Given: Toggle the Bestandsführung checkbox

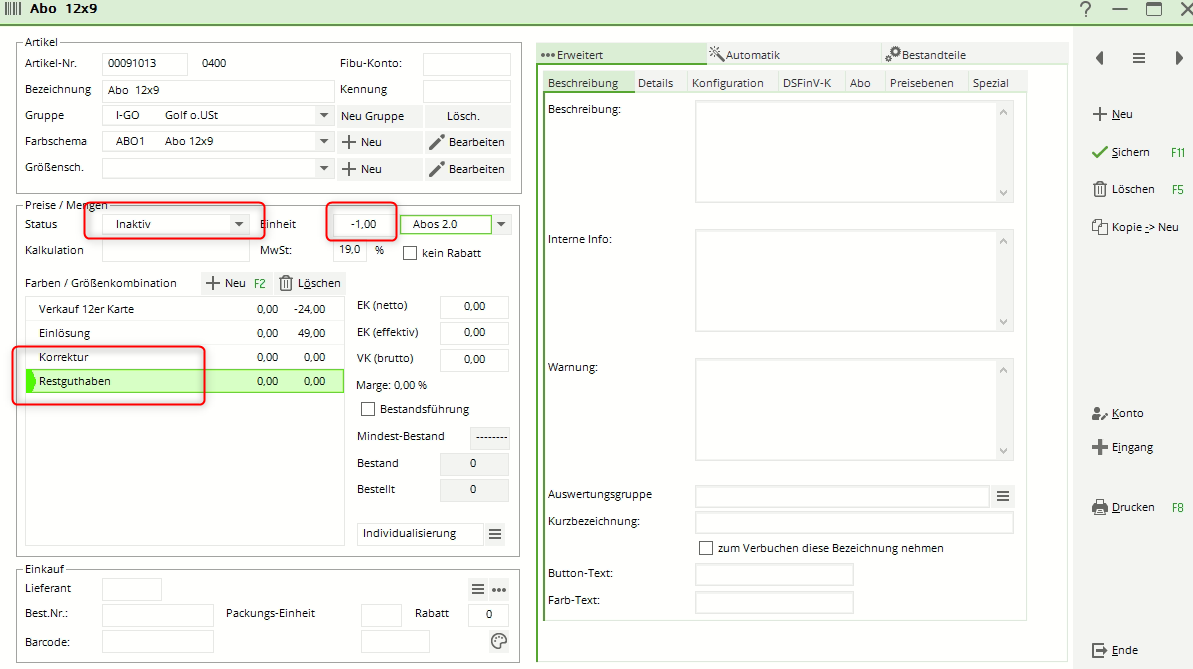Looking at the screenshot, I should (x=368, y=409).
